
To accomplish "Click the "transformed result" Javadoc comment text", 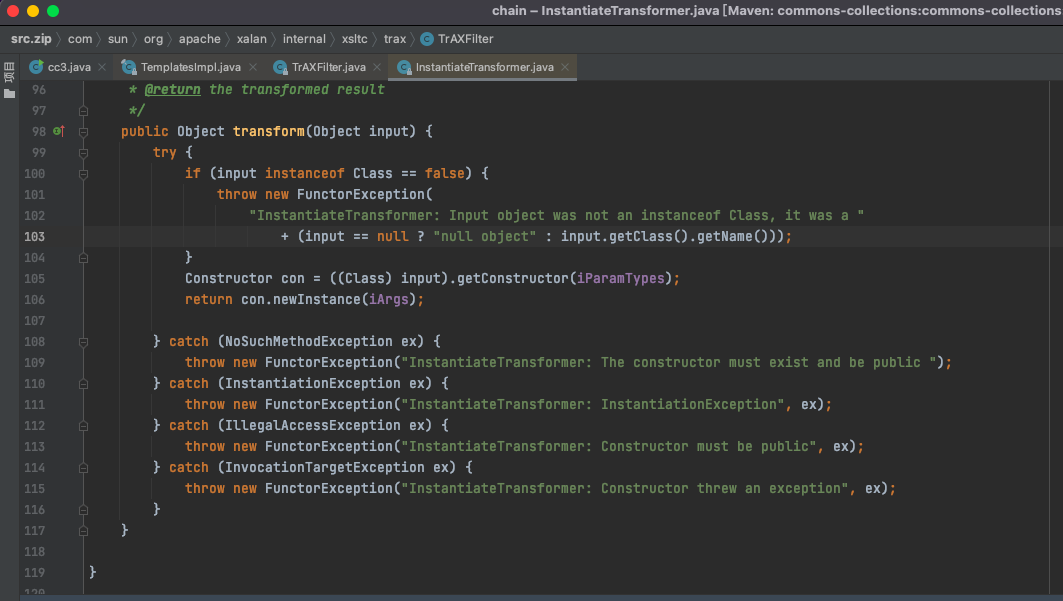I will point(313,89).
